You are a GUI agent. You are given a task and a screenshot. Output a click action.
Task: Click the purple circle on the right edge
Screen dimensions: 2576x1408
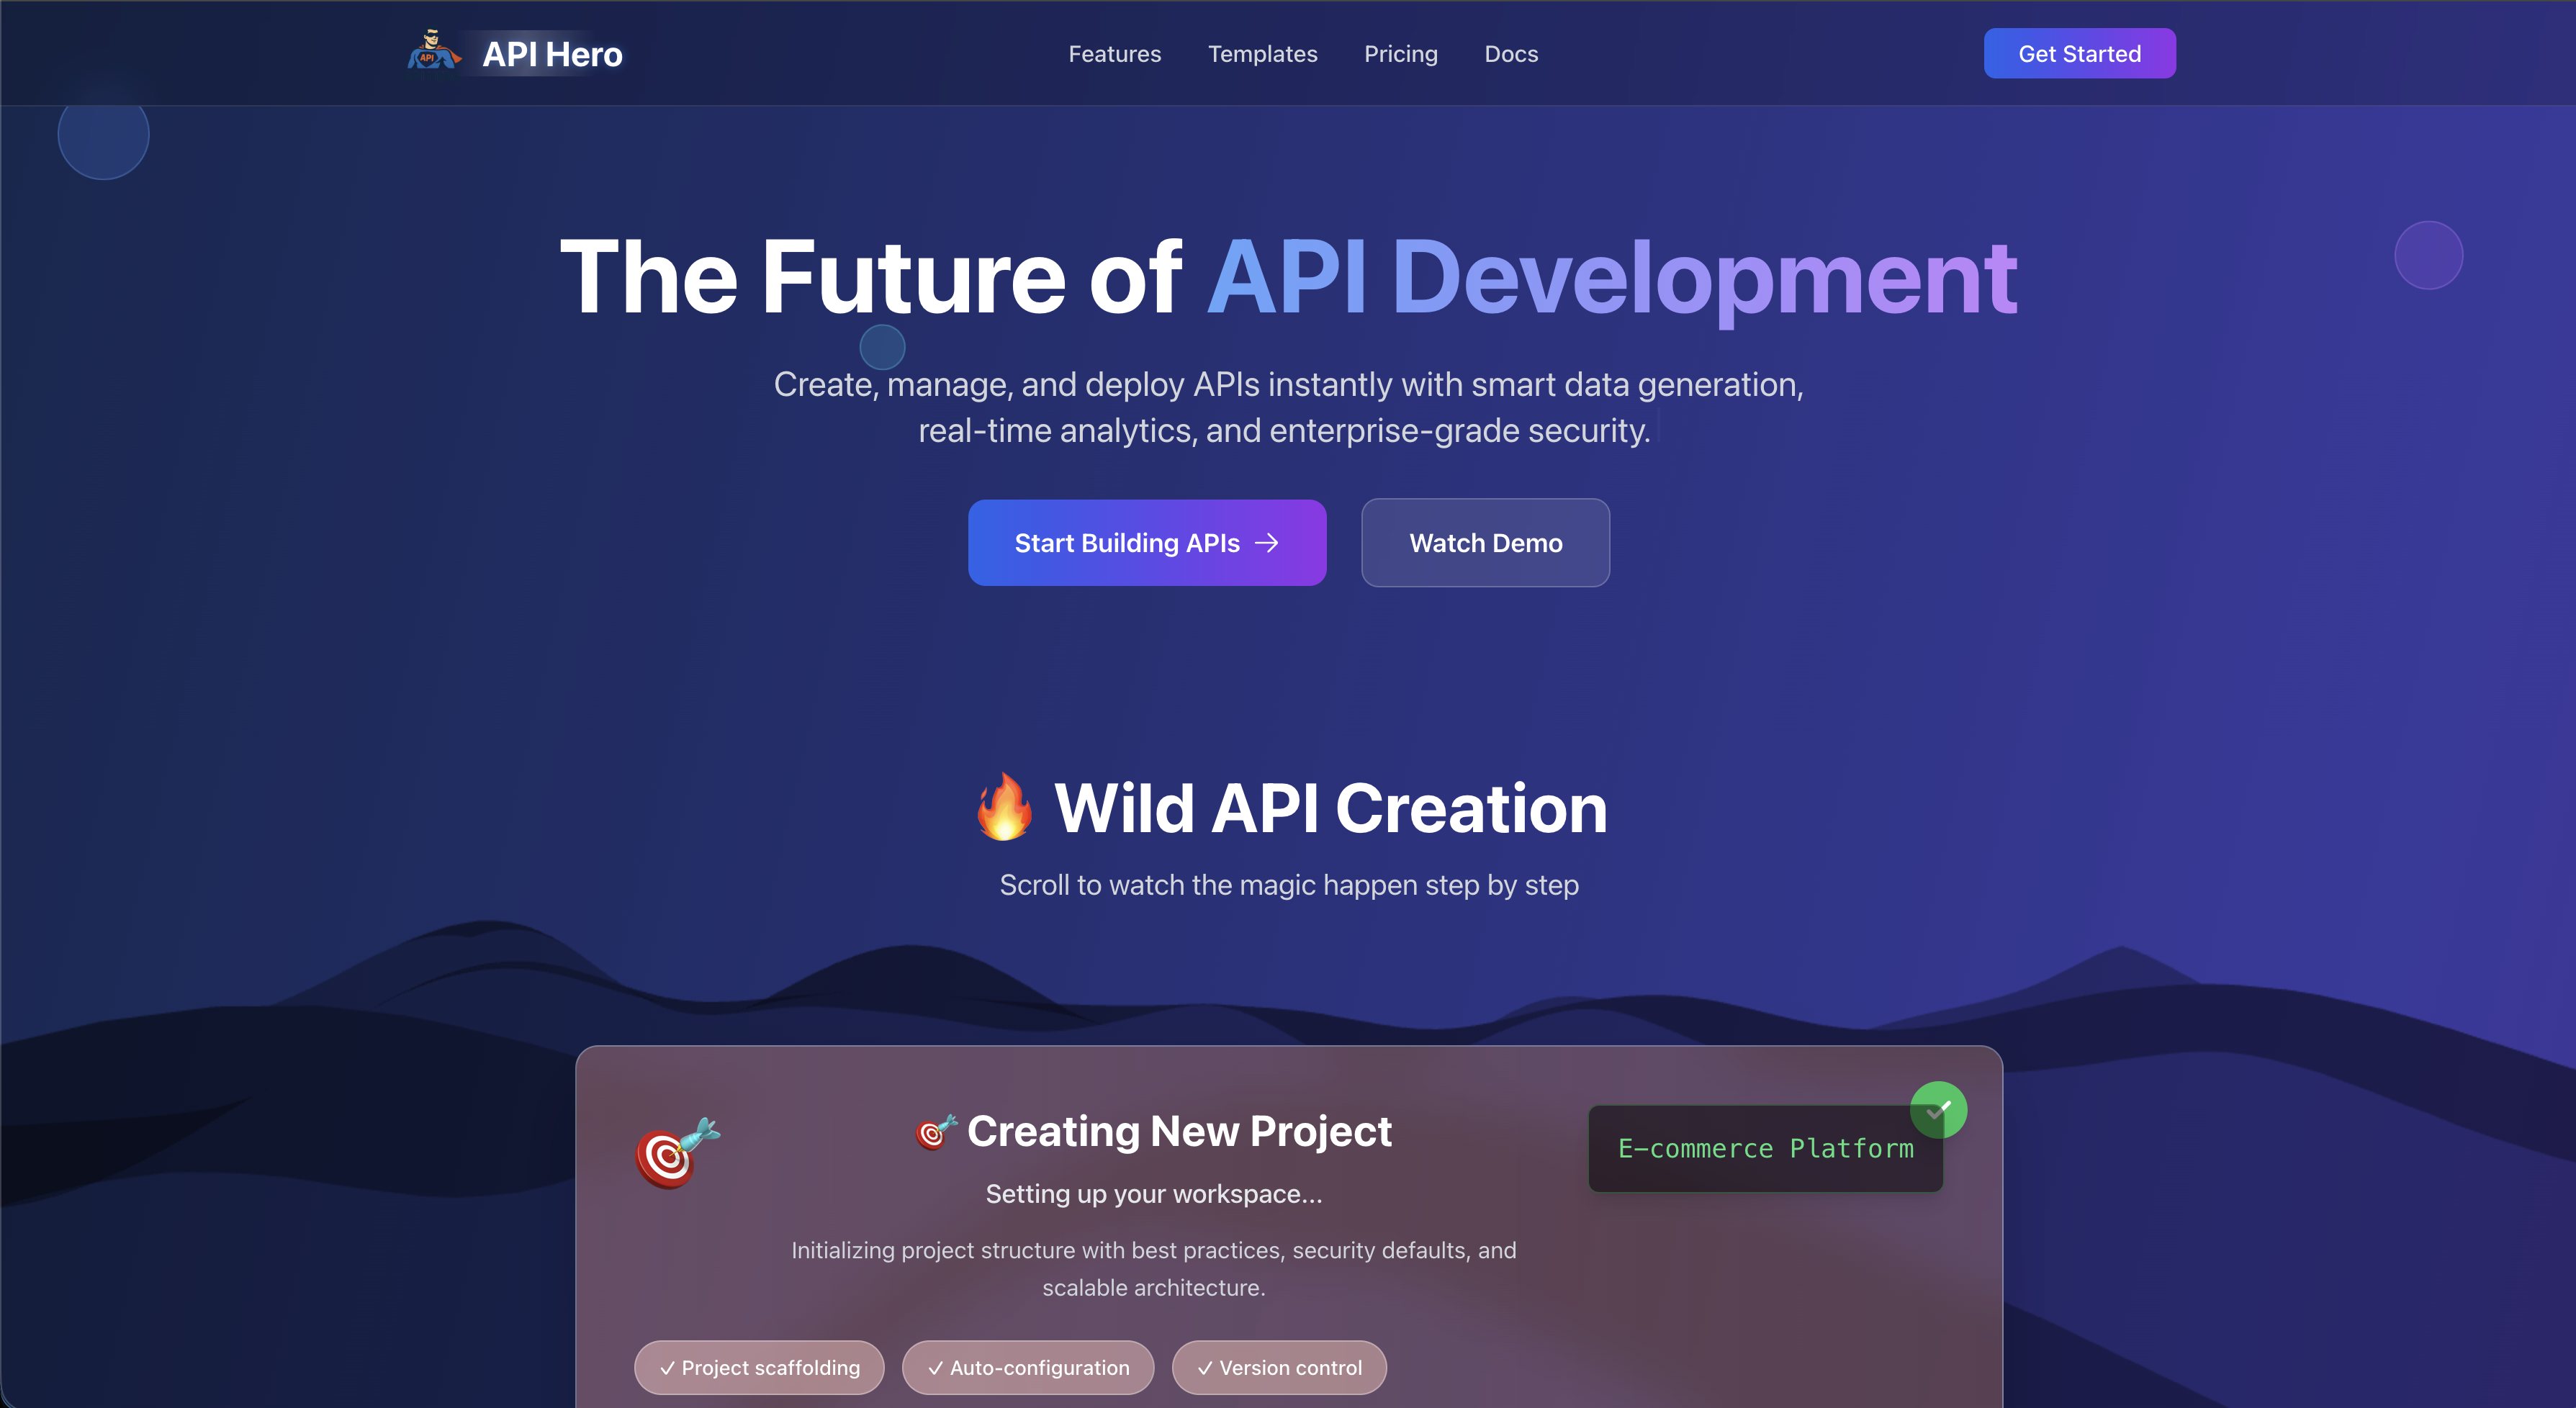click(x=2428, y=255)
